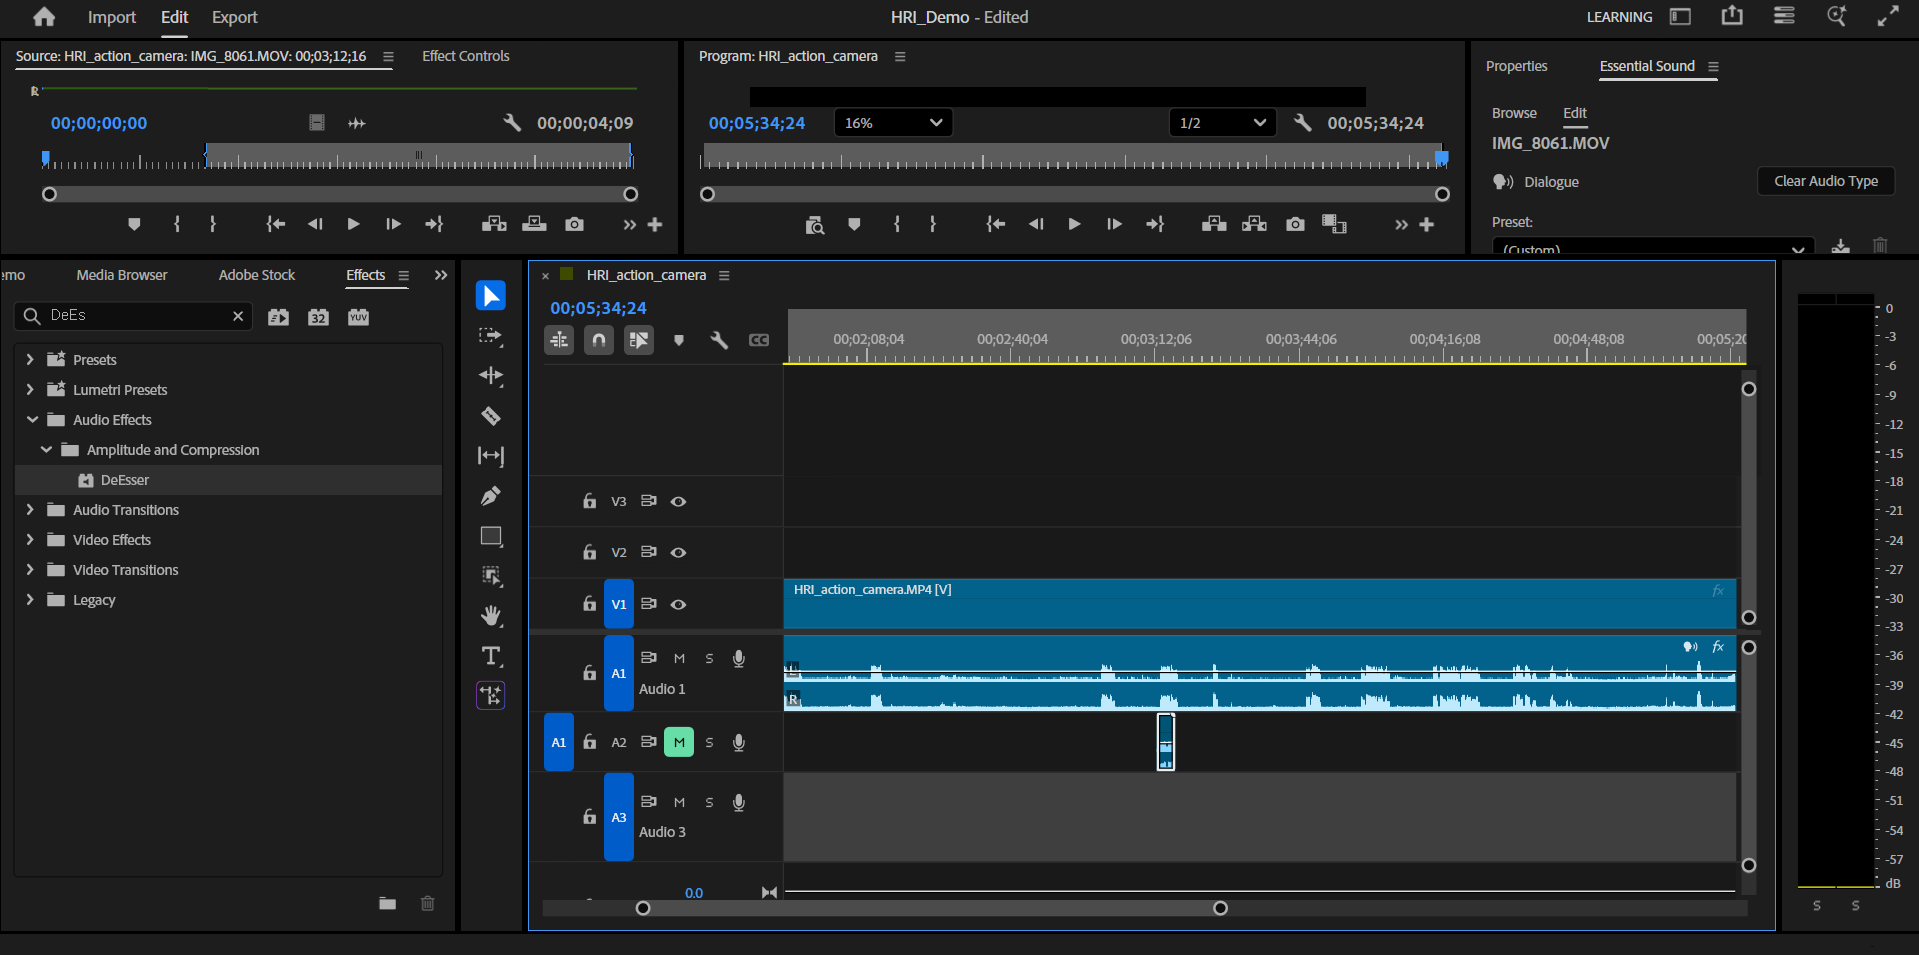Open timeline display settings wrench
1919x955 pixels.
pyautogui.click(x=719, y=340)
